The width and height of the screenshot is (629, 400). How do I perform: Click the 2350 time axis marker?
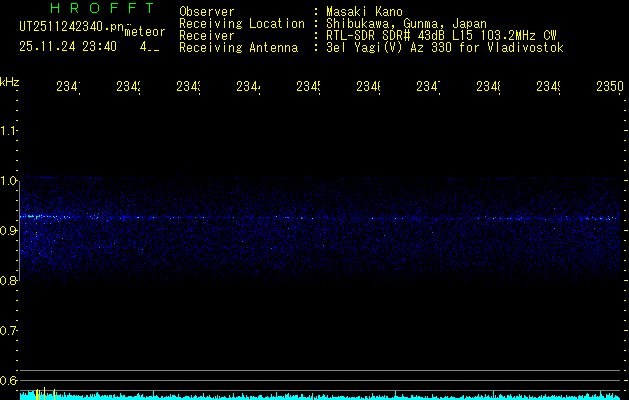609,87
